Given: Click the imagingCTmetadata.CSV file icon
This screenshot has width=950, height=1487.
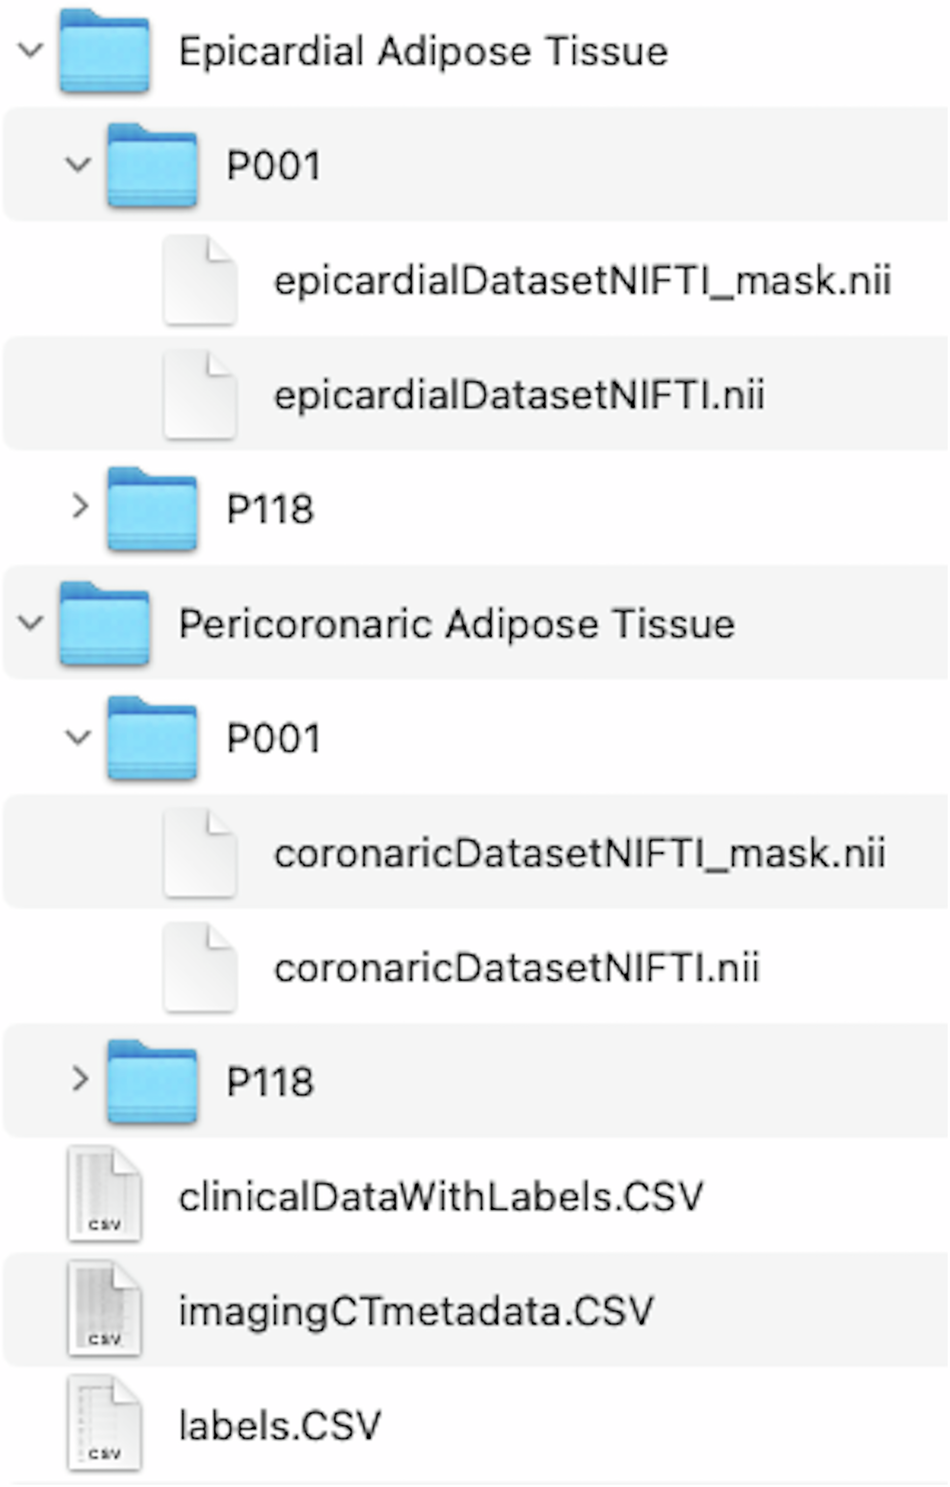Looking at the screenshot, I should (104, 1310).
